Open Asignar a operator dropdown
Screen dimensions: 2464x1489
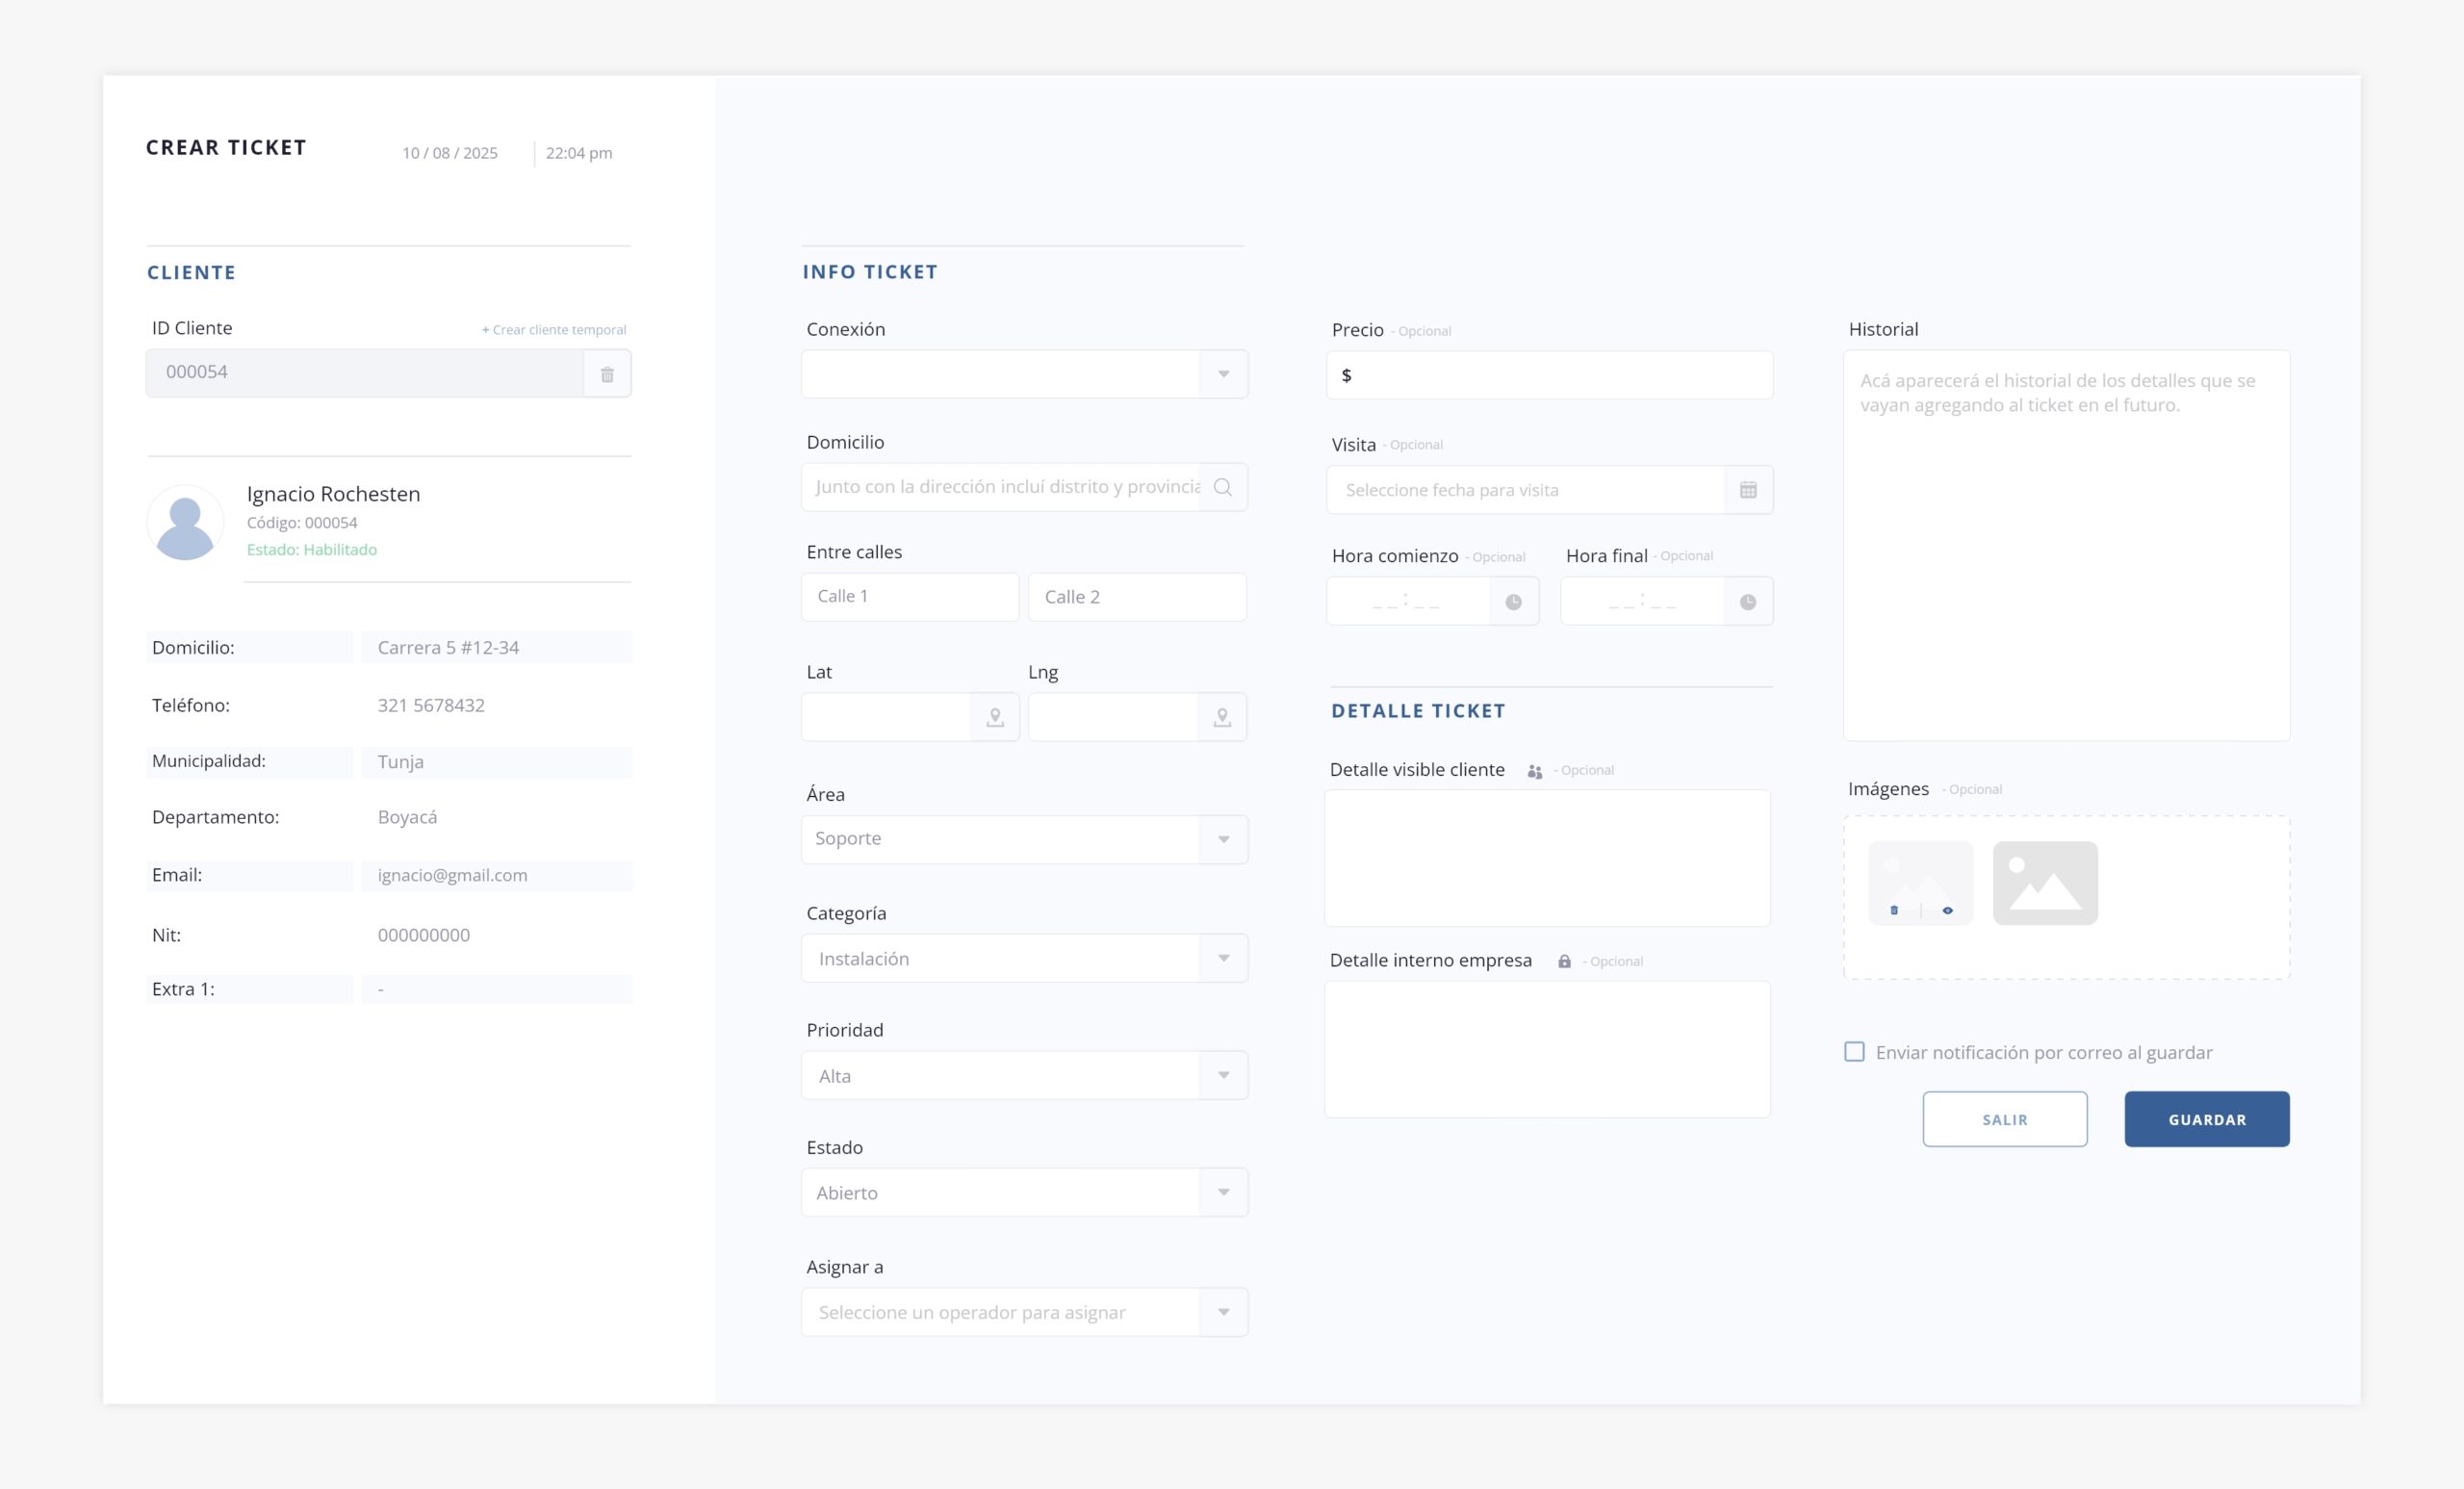pos(1223,1312)
